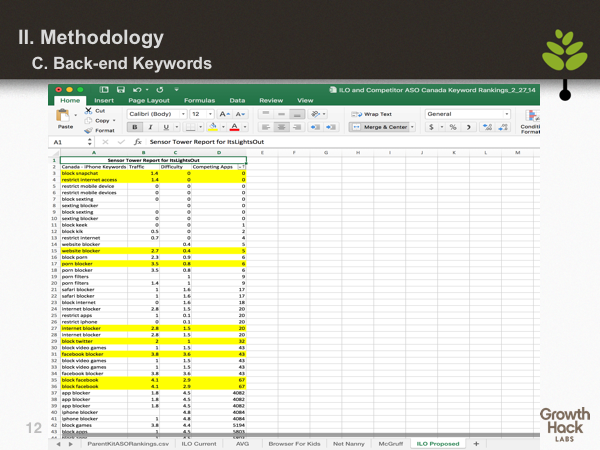Toggle center horizontal alignment
The height and width of the screenshot is (450, 600).
click(x=281, y=127)
